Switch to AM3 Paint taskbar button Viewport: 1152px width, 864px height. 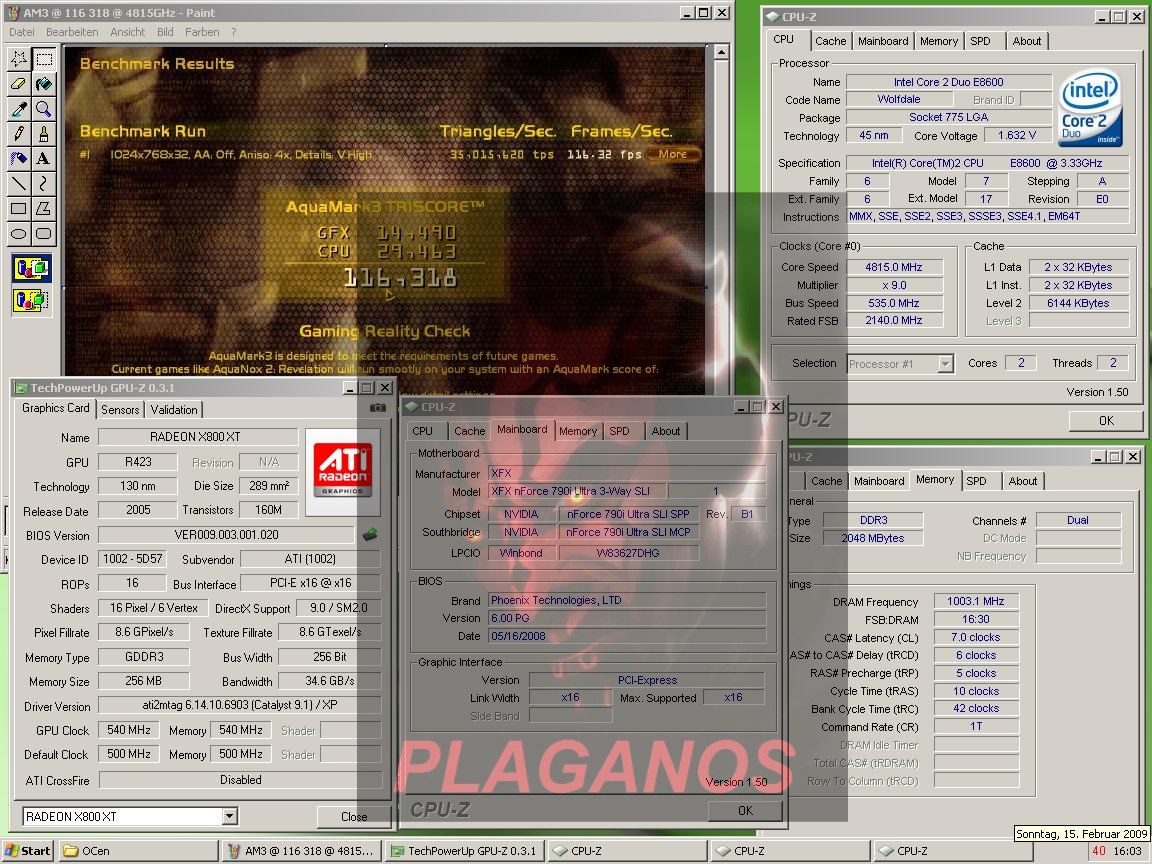click(302, 851)
